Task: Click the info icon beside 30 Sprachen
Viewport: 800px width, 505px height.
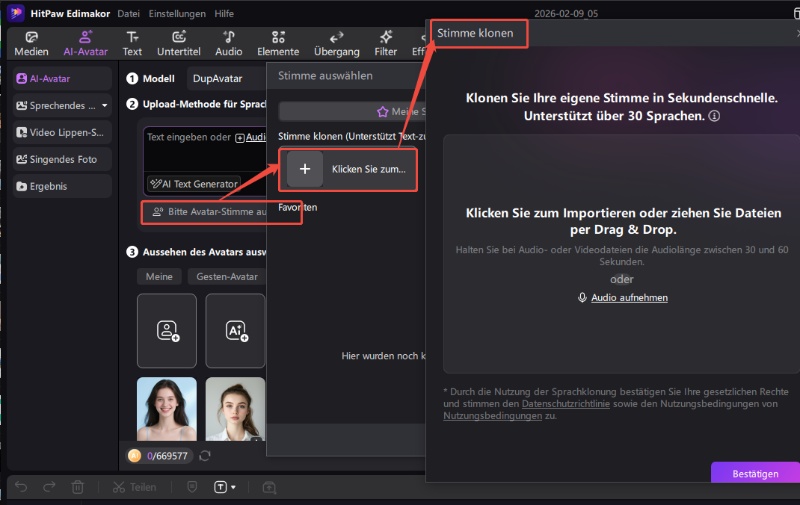Action: (x=714, y=116)
